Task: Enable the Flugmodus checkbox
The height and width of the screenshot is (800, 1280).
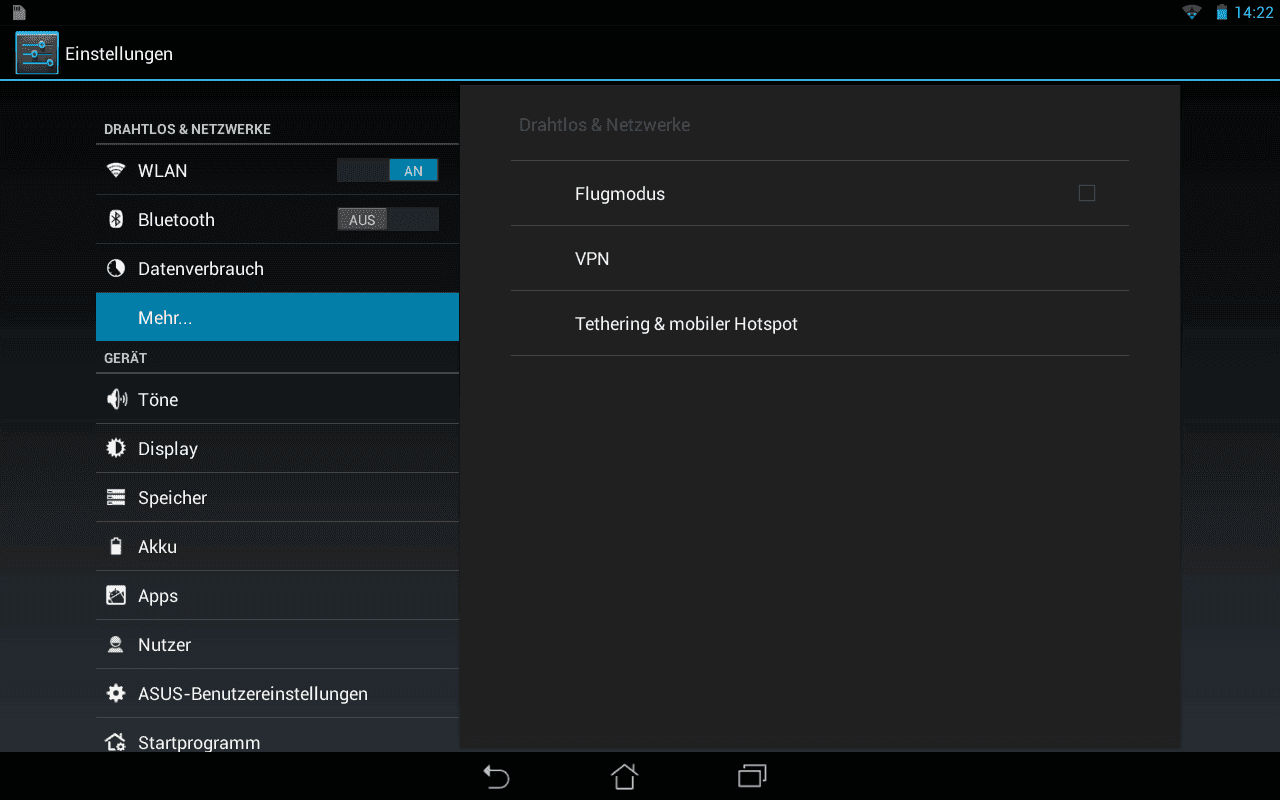Action: coord(1087,193)
